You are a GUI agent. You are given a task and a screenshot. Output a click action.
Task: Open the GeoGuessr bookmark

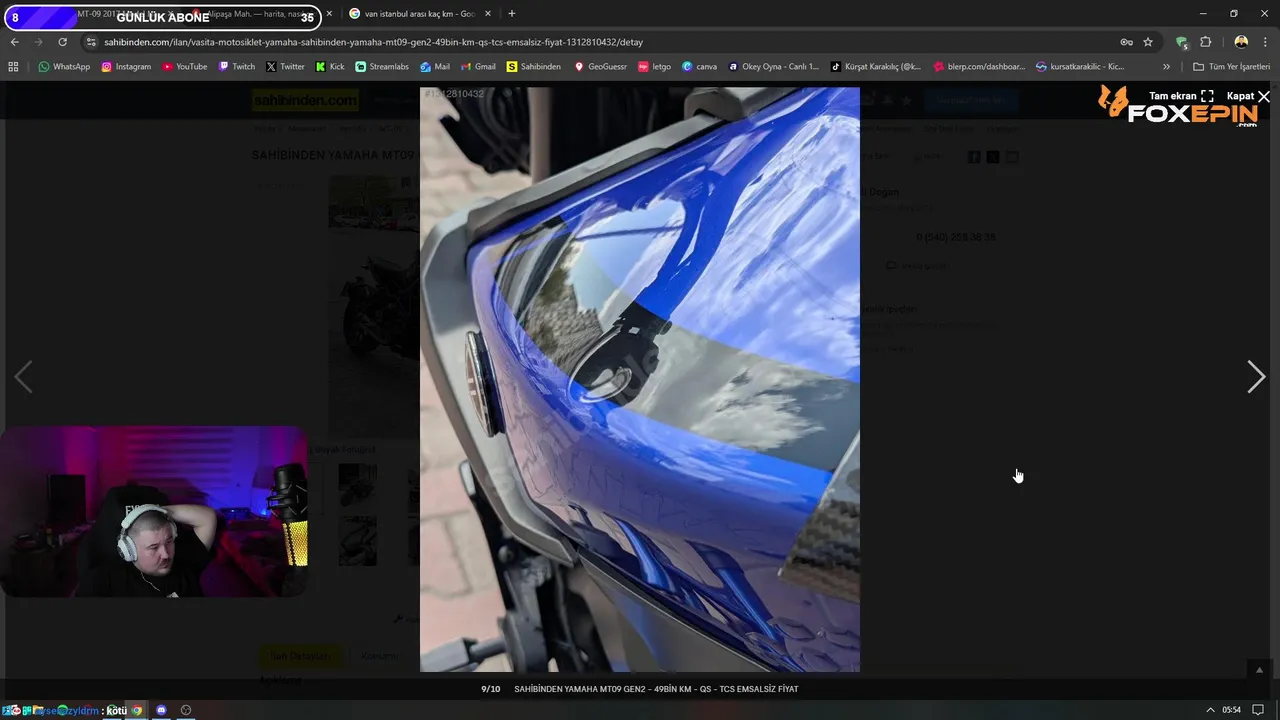[601, 66]
